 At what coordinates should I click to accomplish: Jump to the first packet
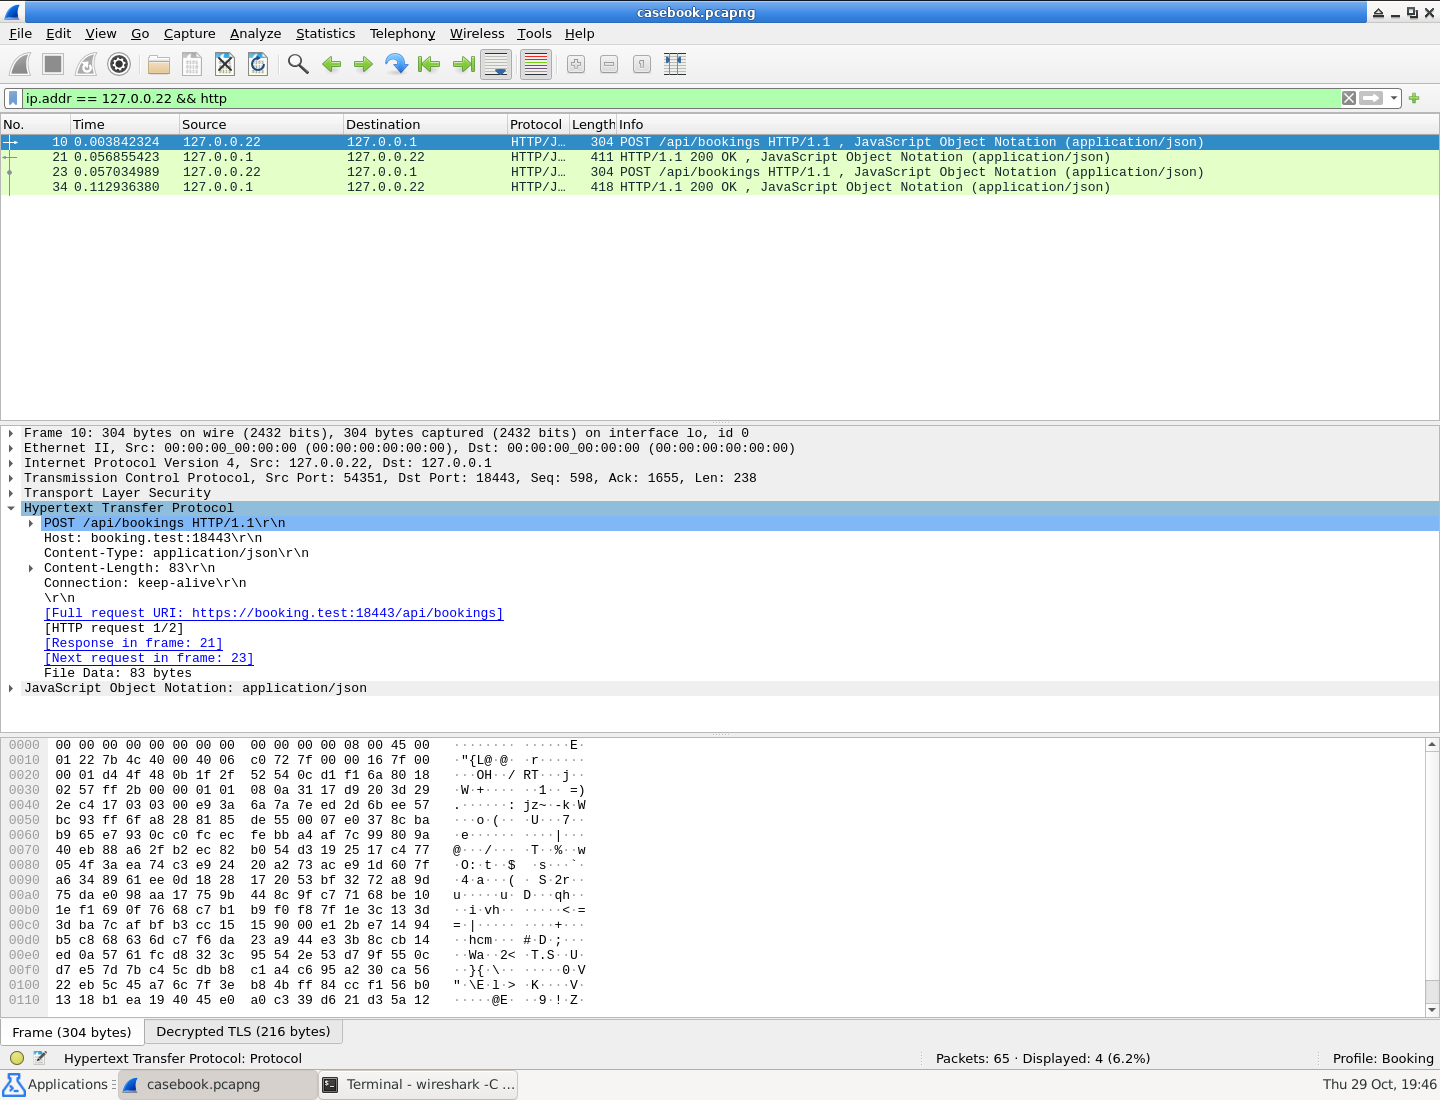click(430, 65)
